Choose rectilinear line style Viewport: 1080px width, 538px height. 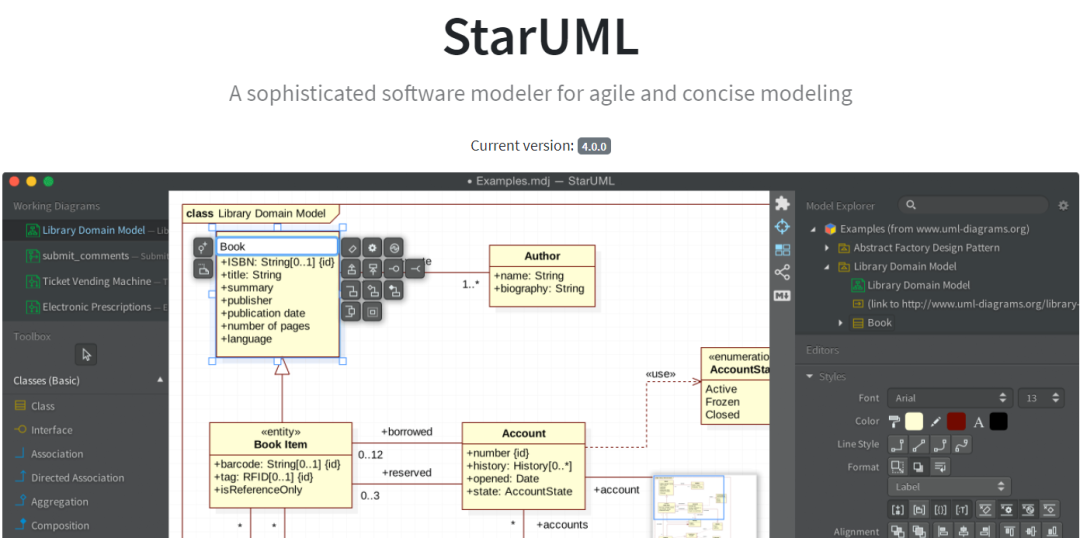[x=897, y=444]
